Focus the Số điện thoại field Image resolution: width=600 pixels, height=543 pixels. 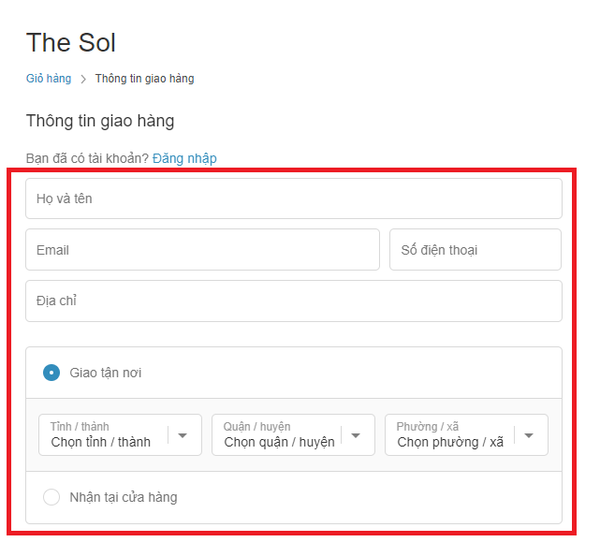[x=475, y=250]
